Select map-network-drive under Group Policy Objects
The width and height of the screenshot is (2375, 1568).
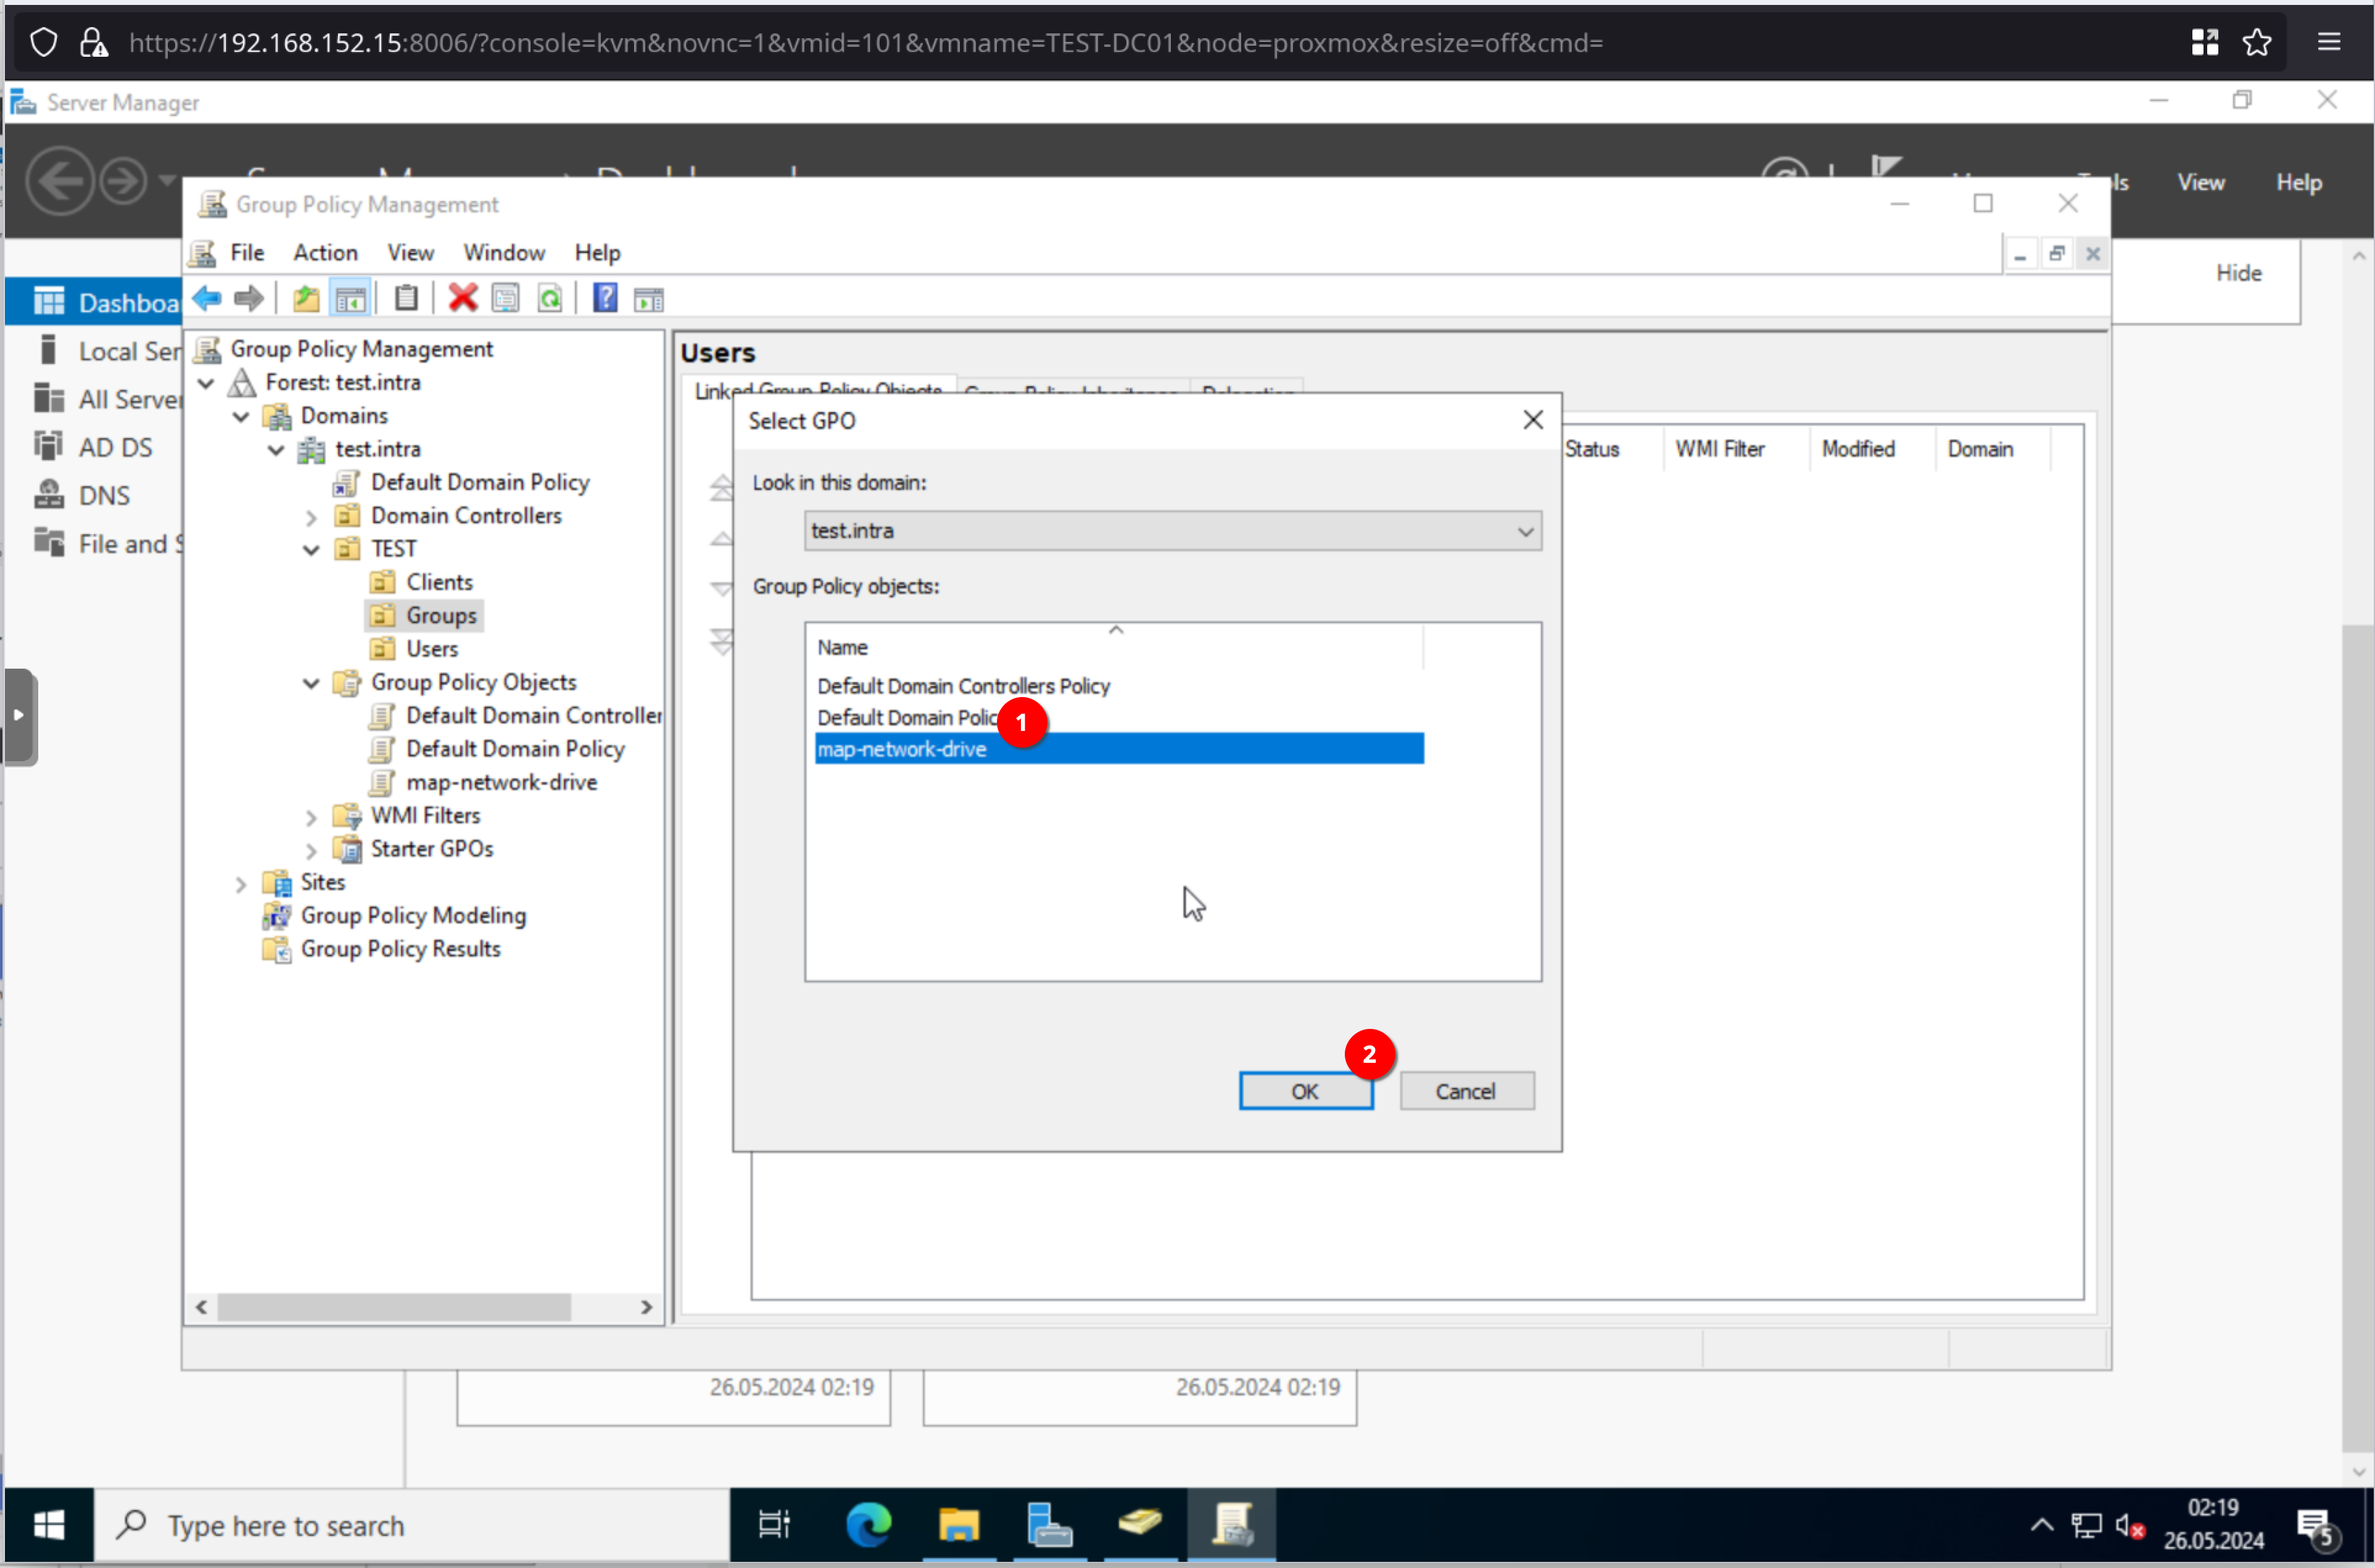(501, 782)
